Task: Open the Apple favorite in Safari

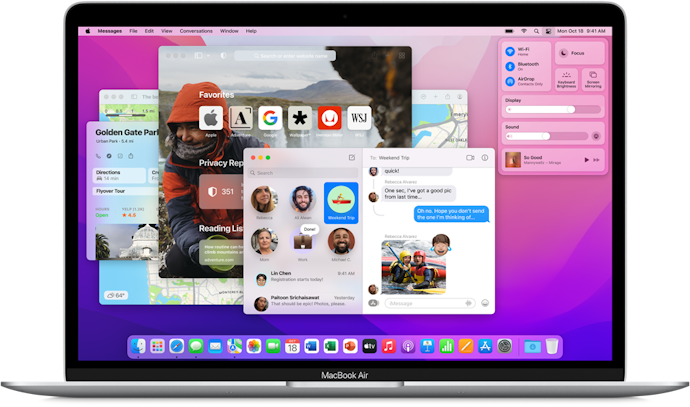Action: (211, 118)
